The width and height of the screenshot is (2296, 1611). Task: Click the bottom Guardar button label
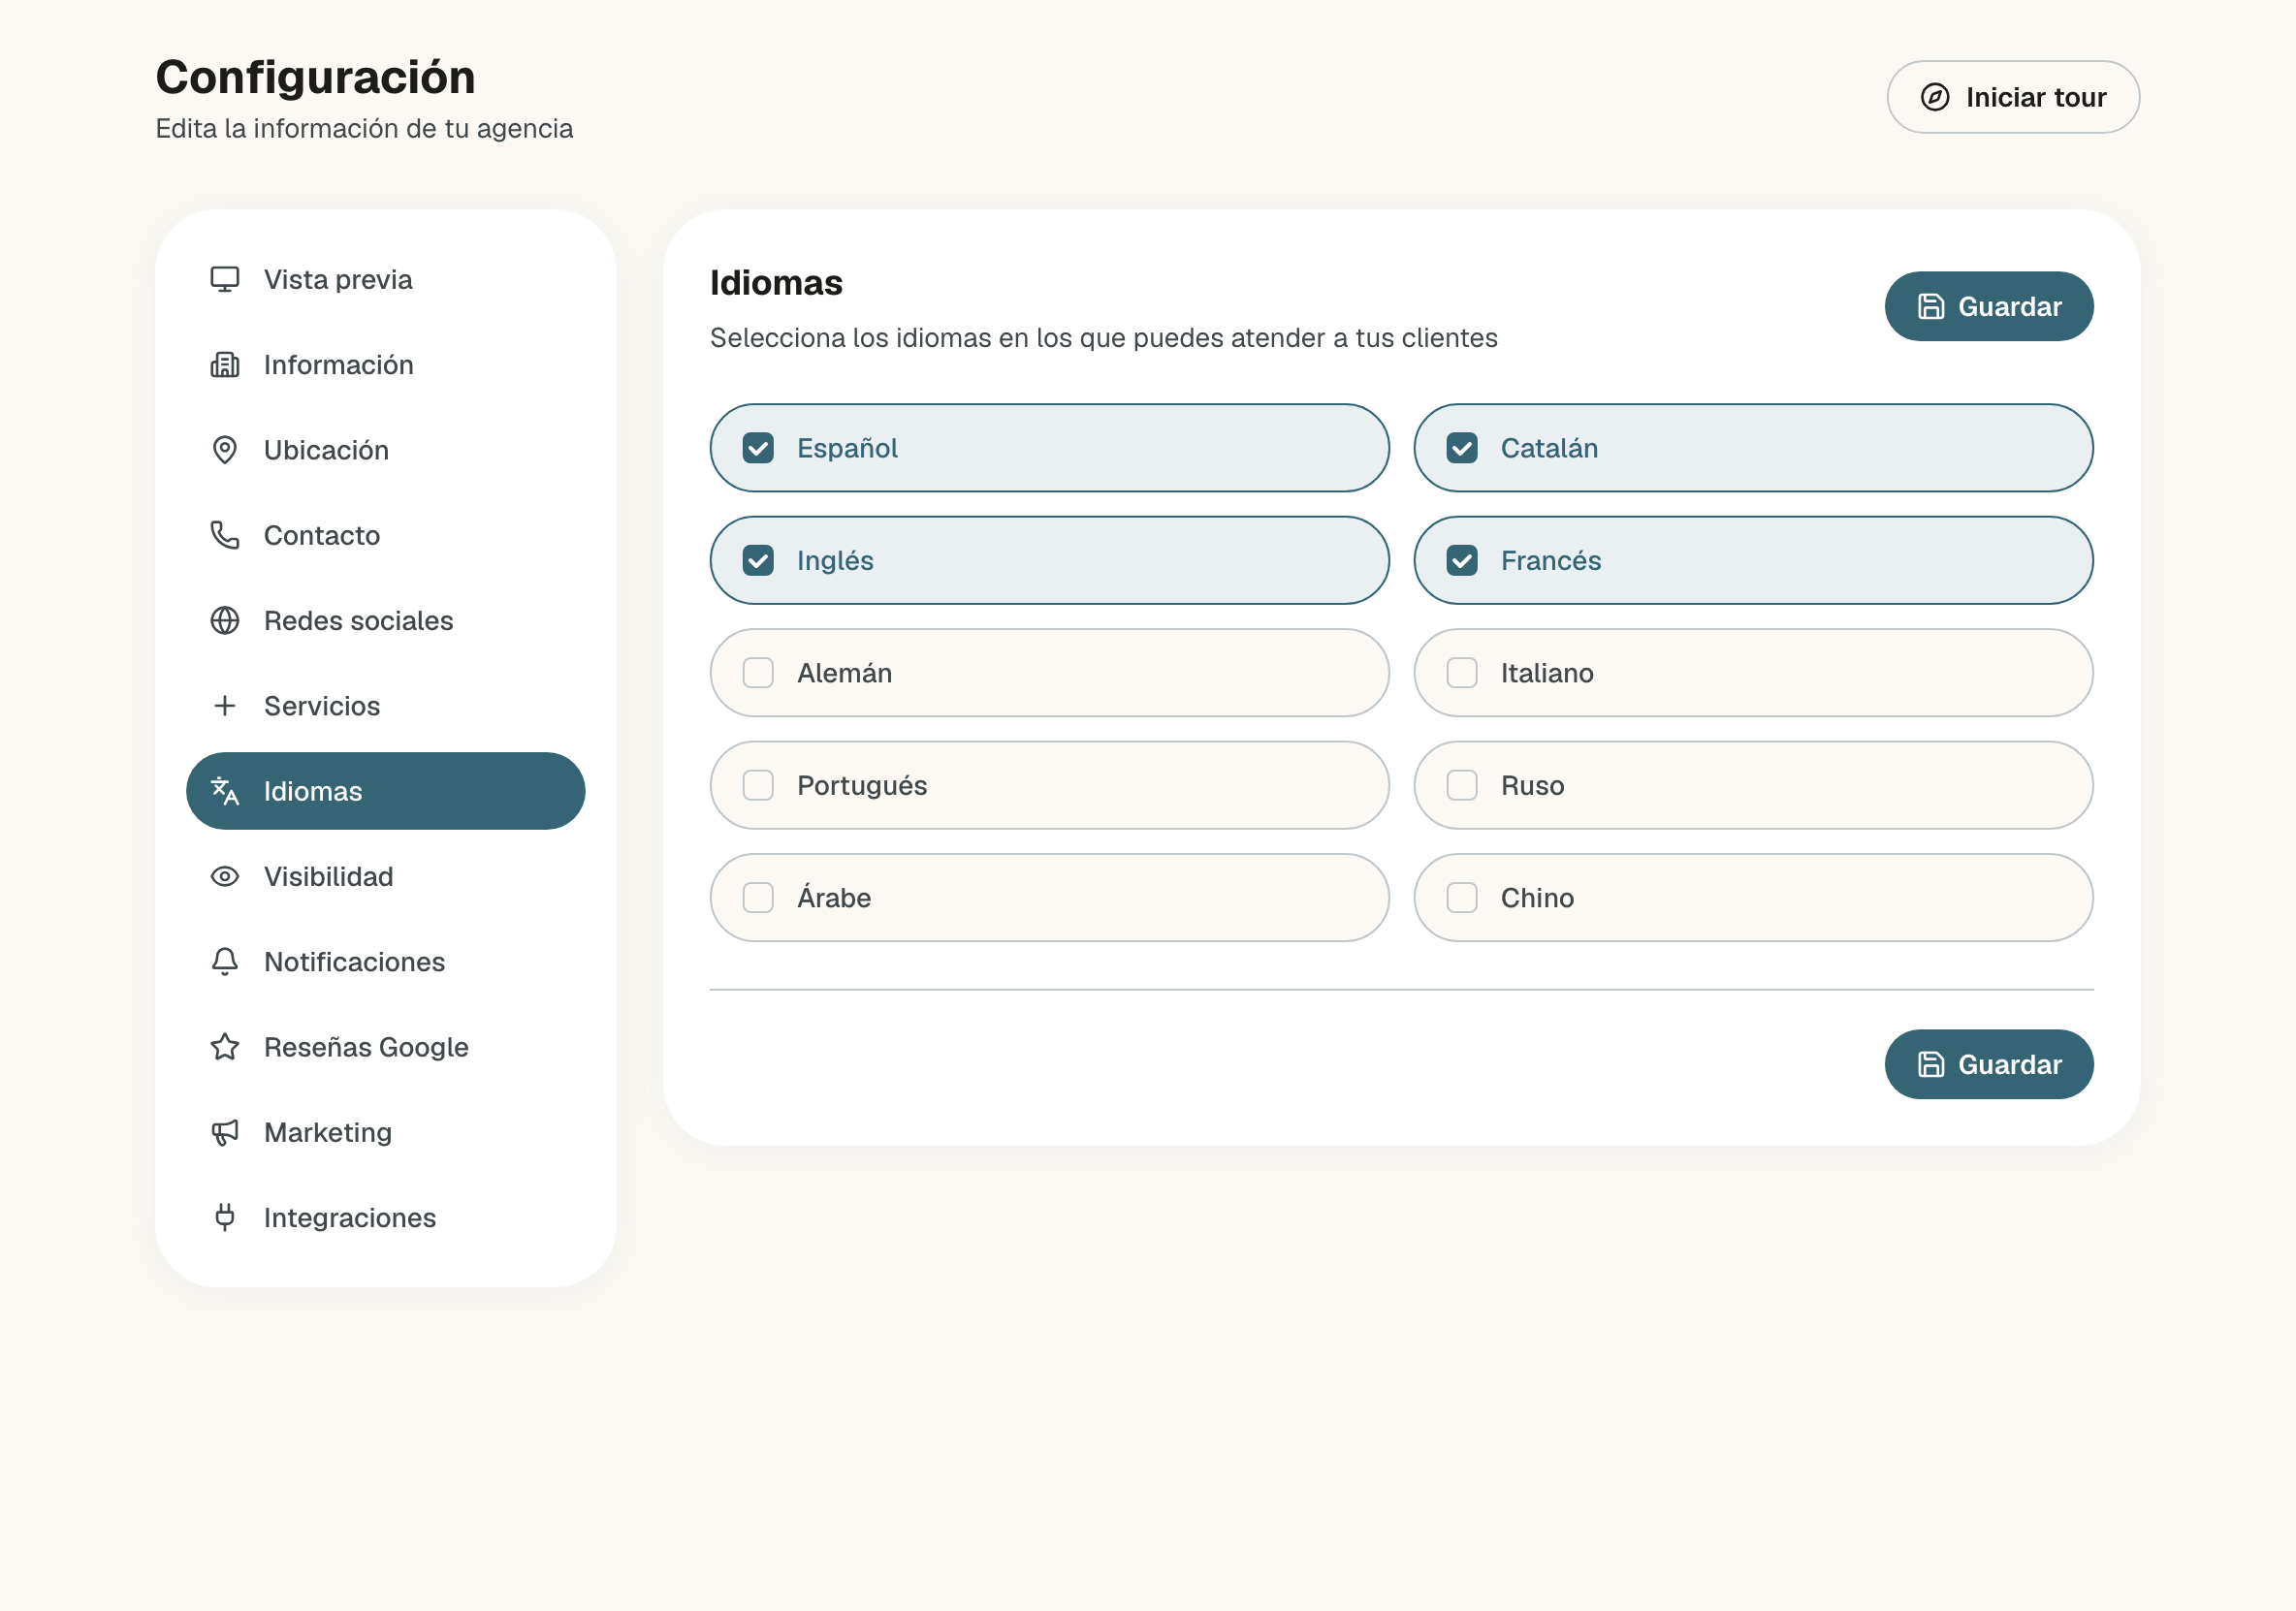tap(2010, 1065)
